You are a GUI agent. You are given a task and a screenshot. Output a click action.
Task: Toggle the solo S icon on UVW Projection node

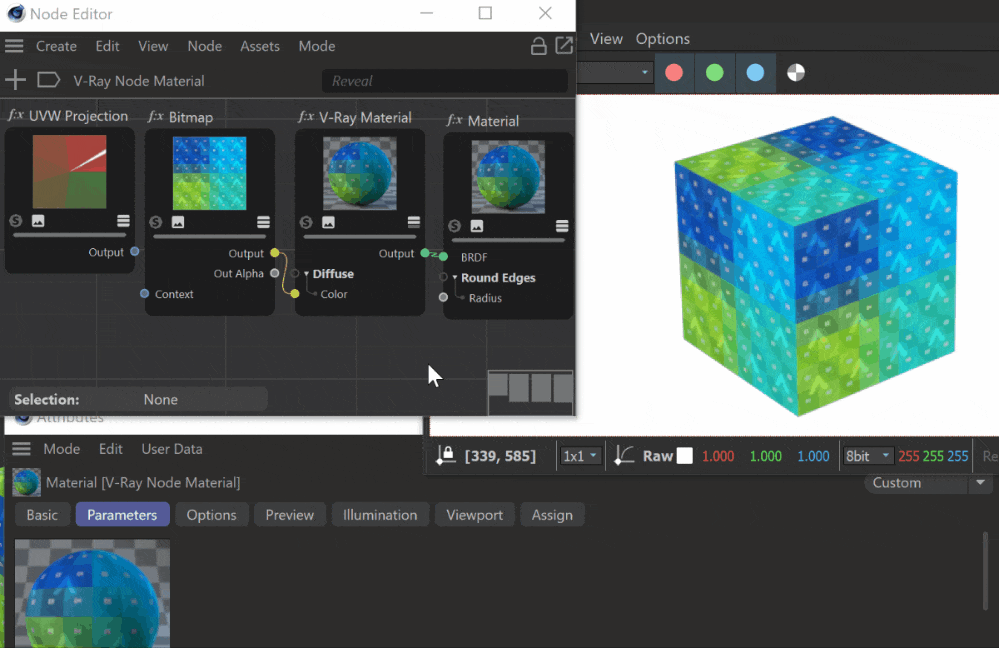(16, 220)
